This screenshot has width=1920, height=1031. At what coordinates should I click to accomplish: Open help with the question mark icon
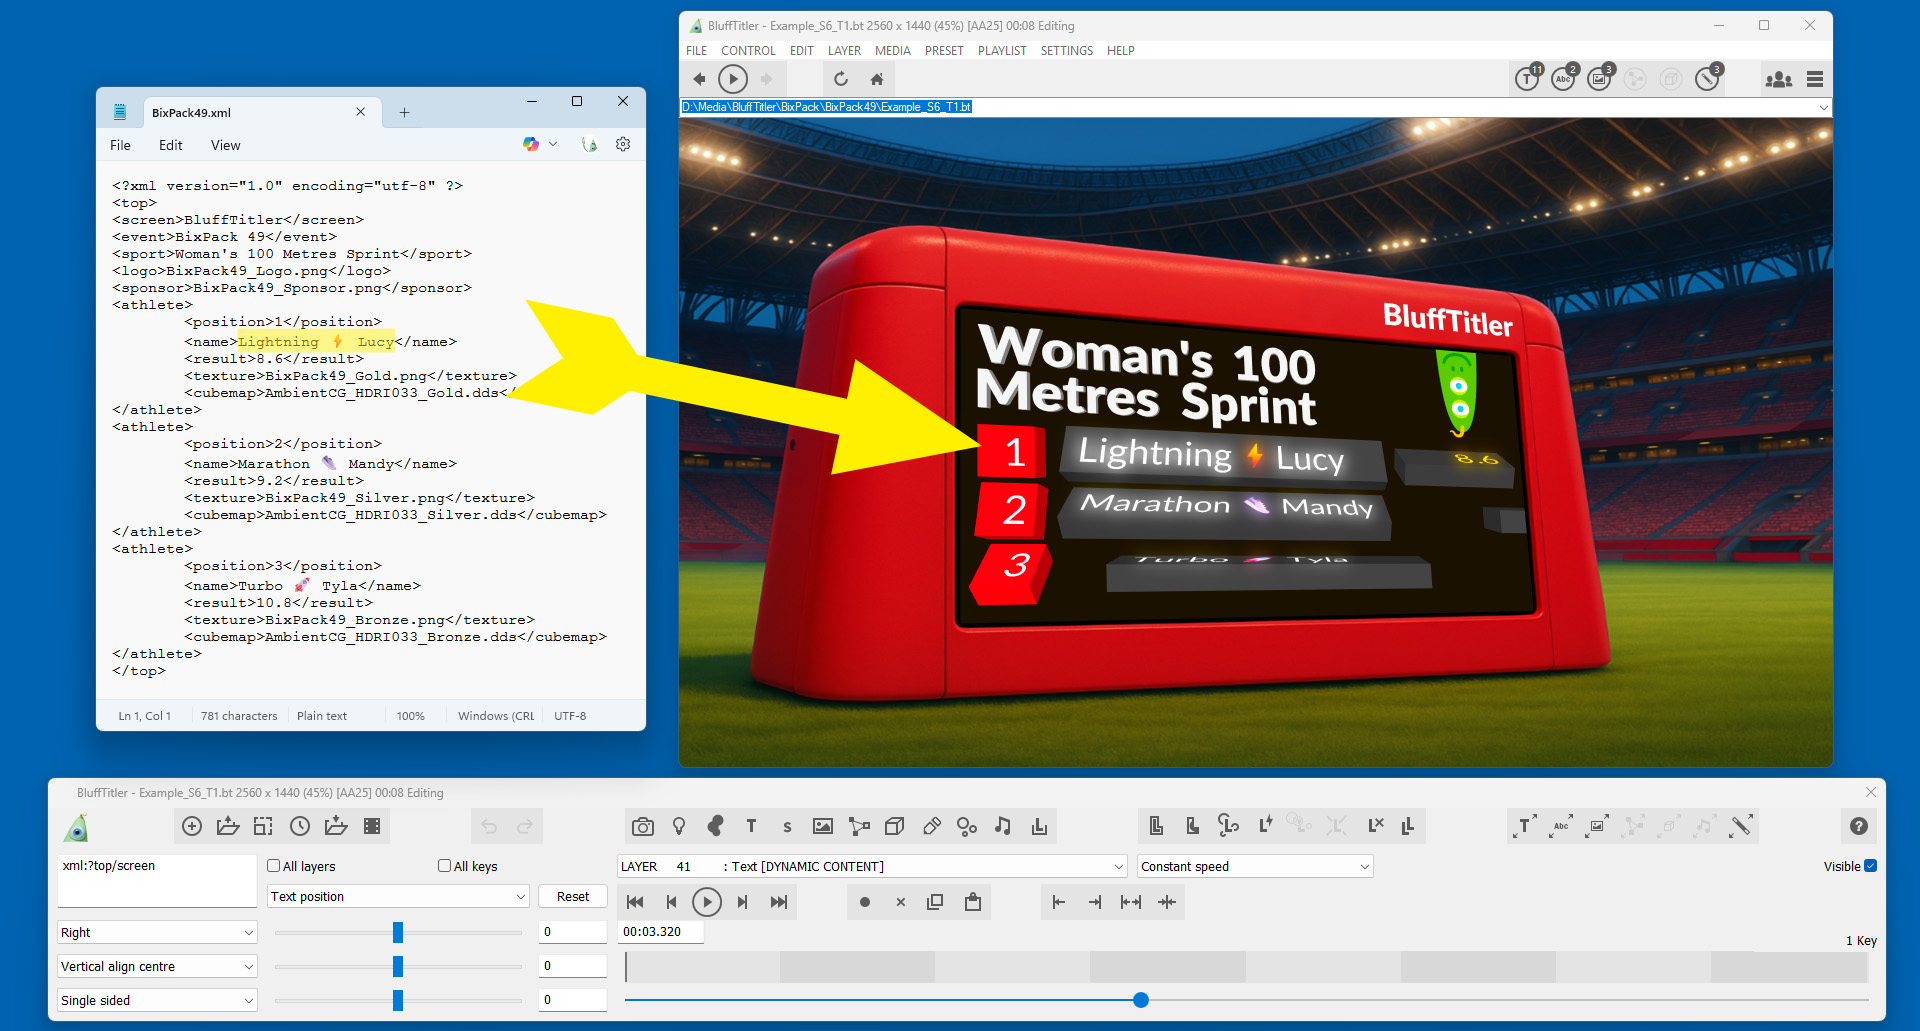pyautogui.click(x=1858, y=826)
